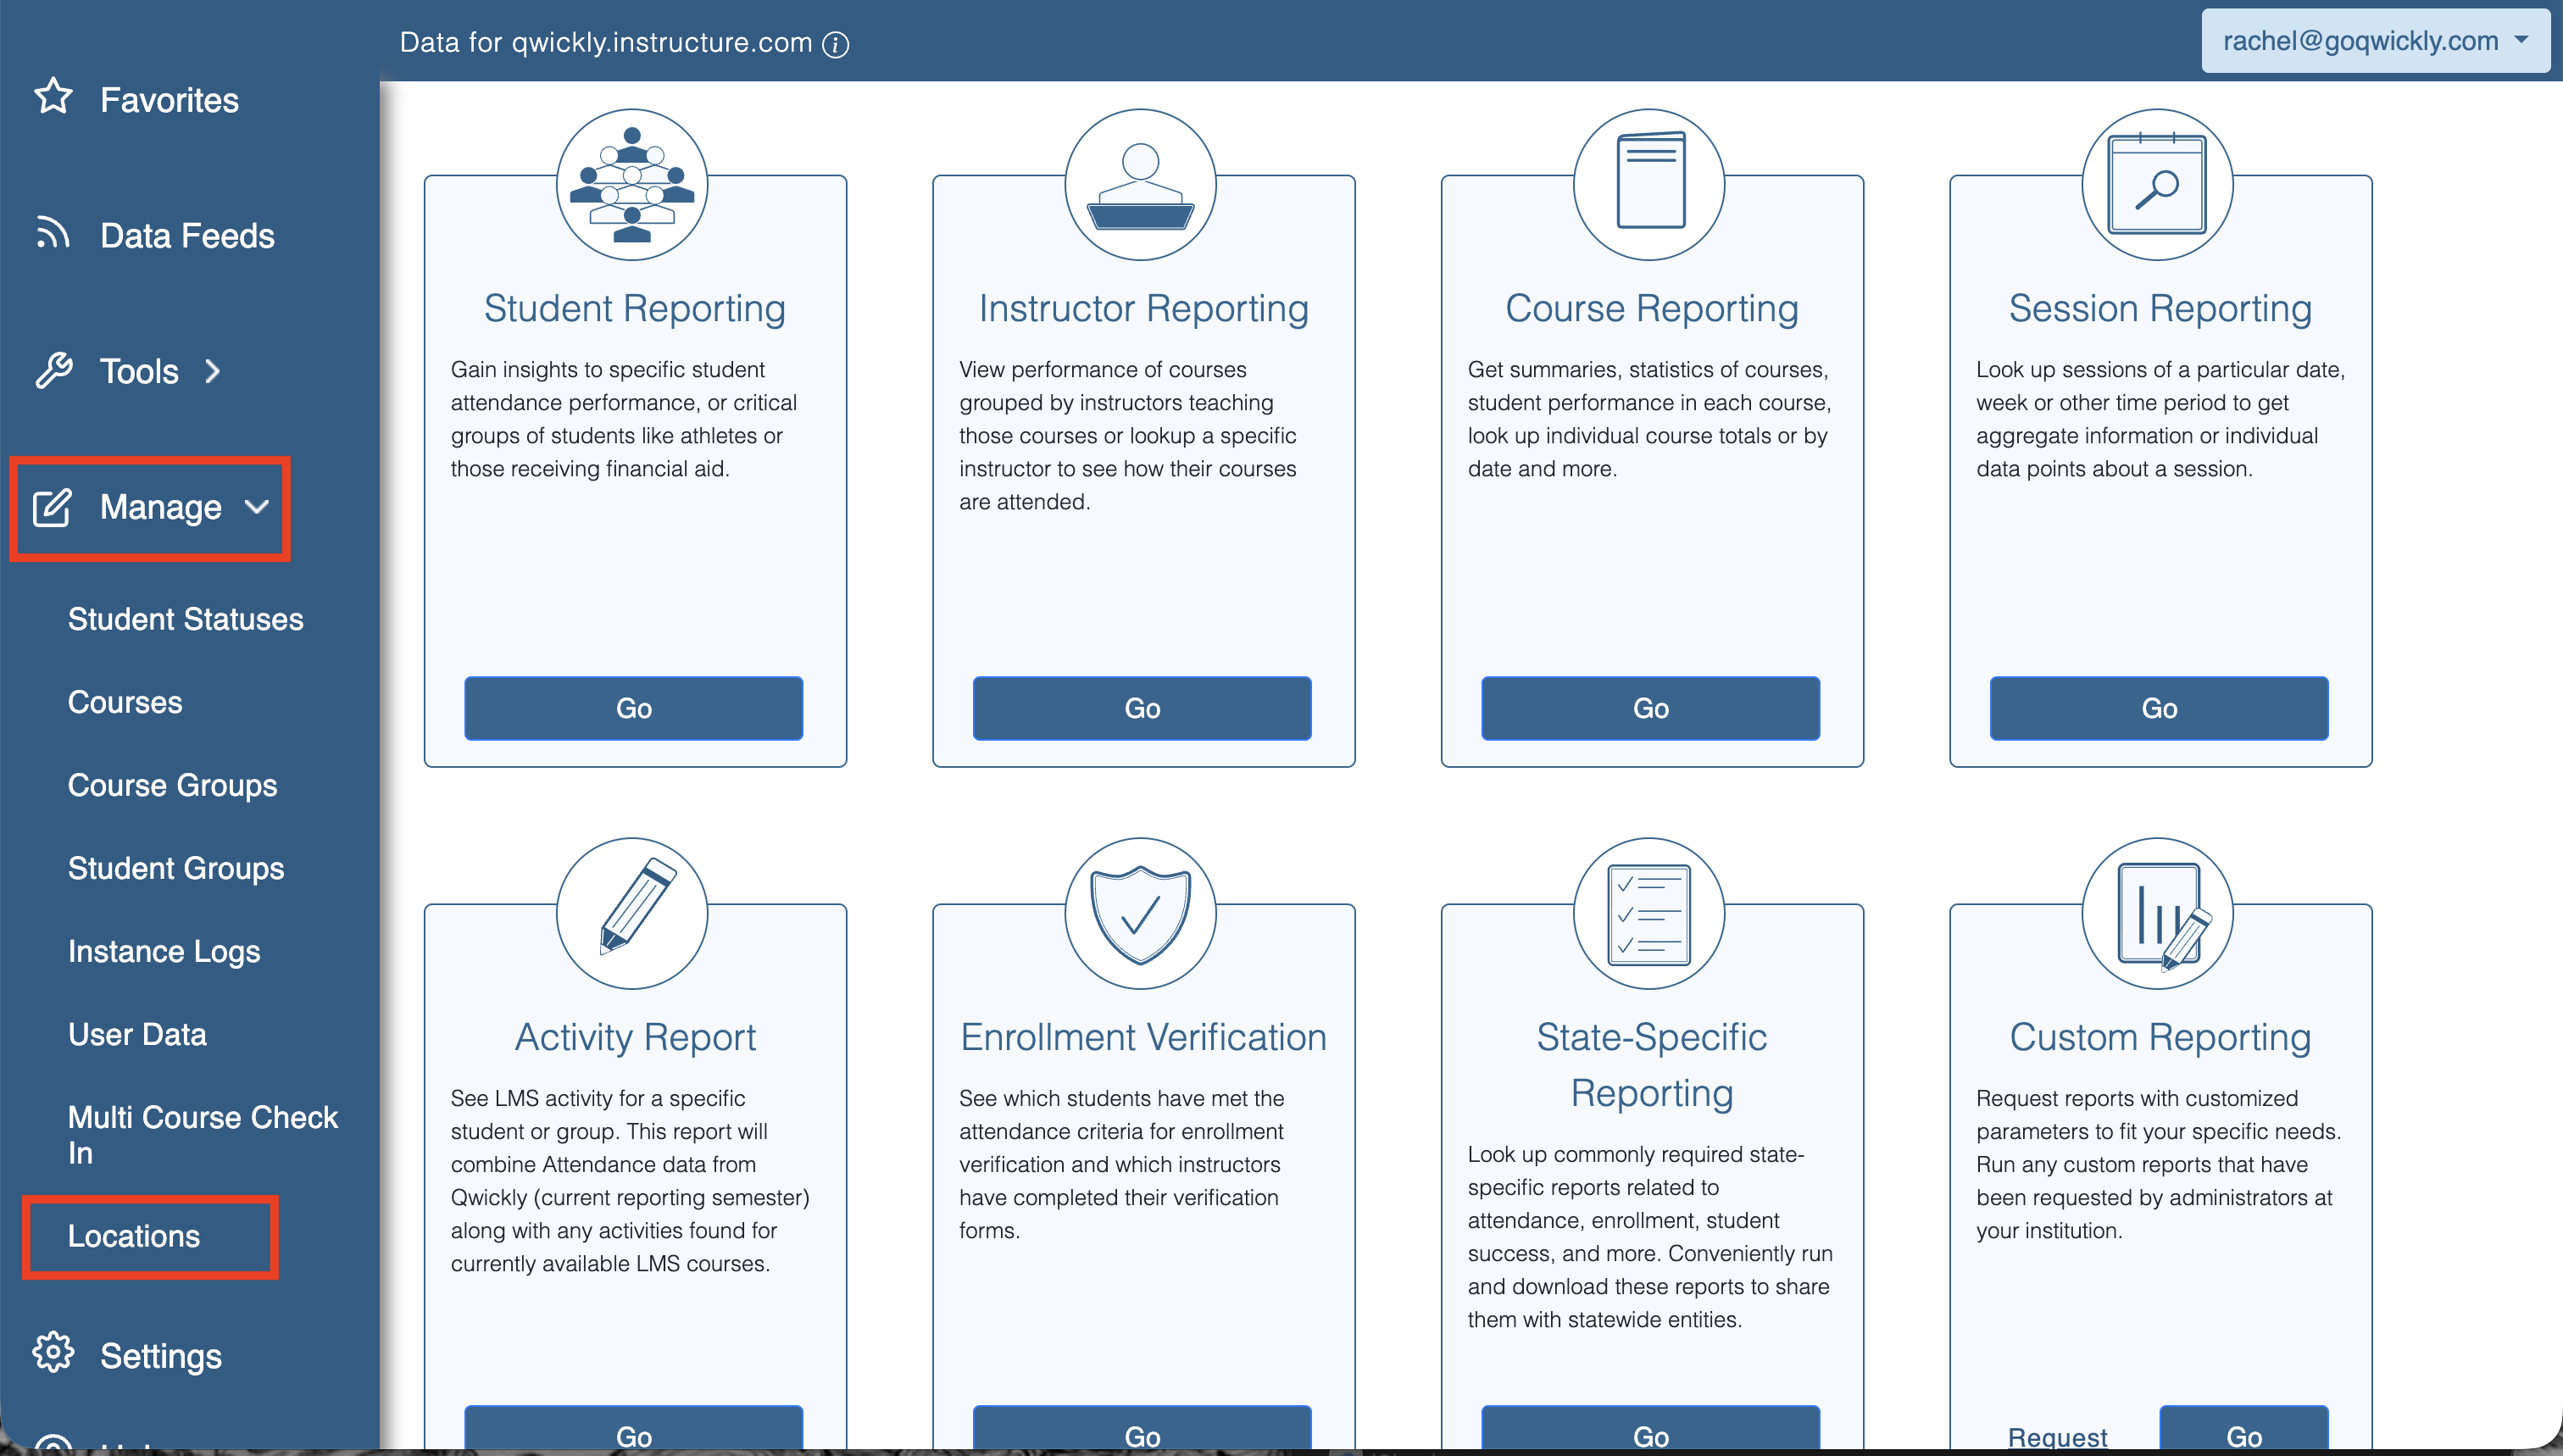Click the Instructor Reporting podium icon

1141,185
